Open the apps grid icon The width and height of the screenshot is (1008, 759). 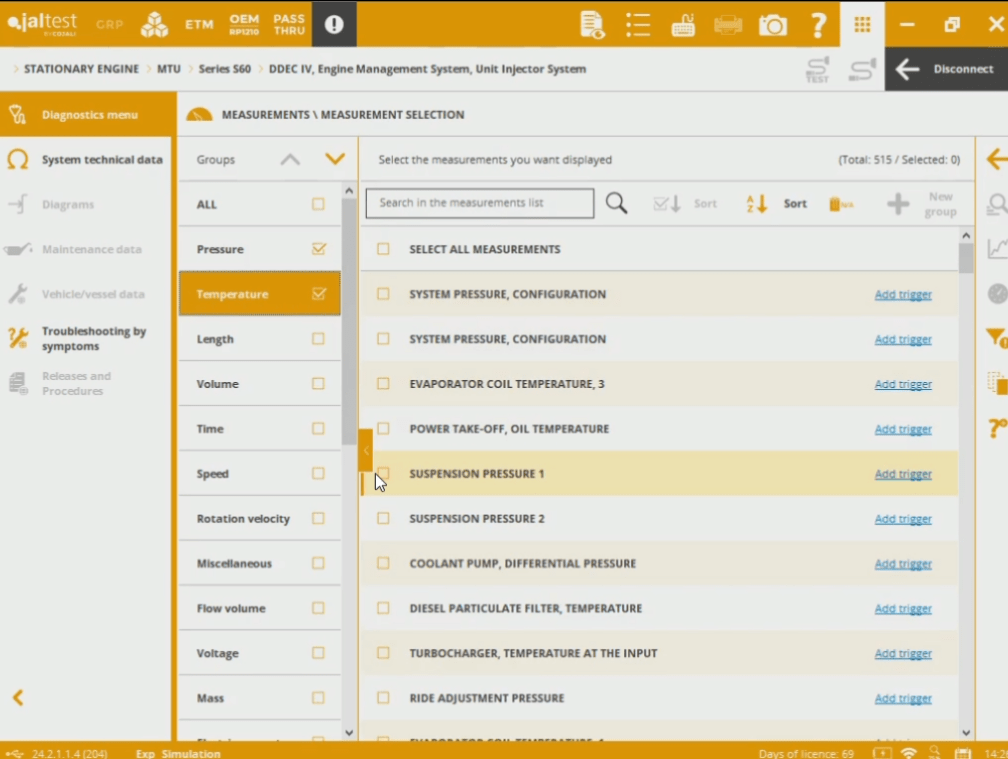(861, 25)
